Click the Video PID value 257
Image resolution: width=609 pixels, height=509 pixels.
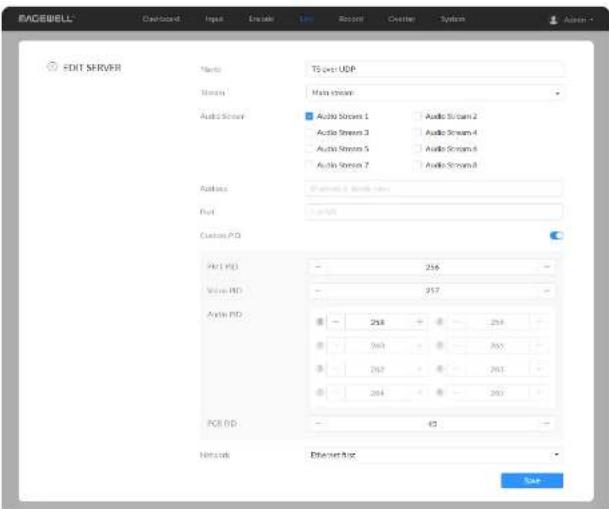tap(432, 290)
